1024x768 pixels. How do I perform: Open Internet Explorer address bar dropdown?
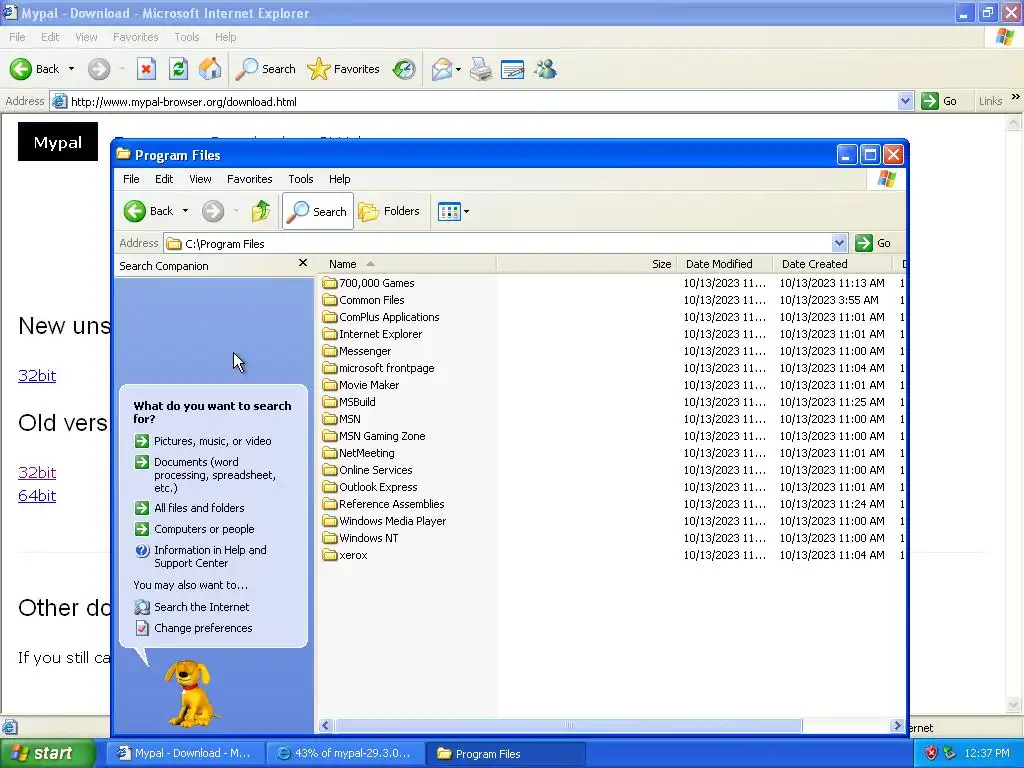(905, 101)
